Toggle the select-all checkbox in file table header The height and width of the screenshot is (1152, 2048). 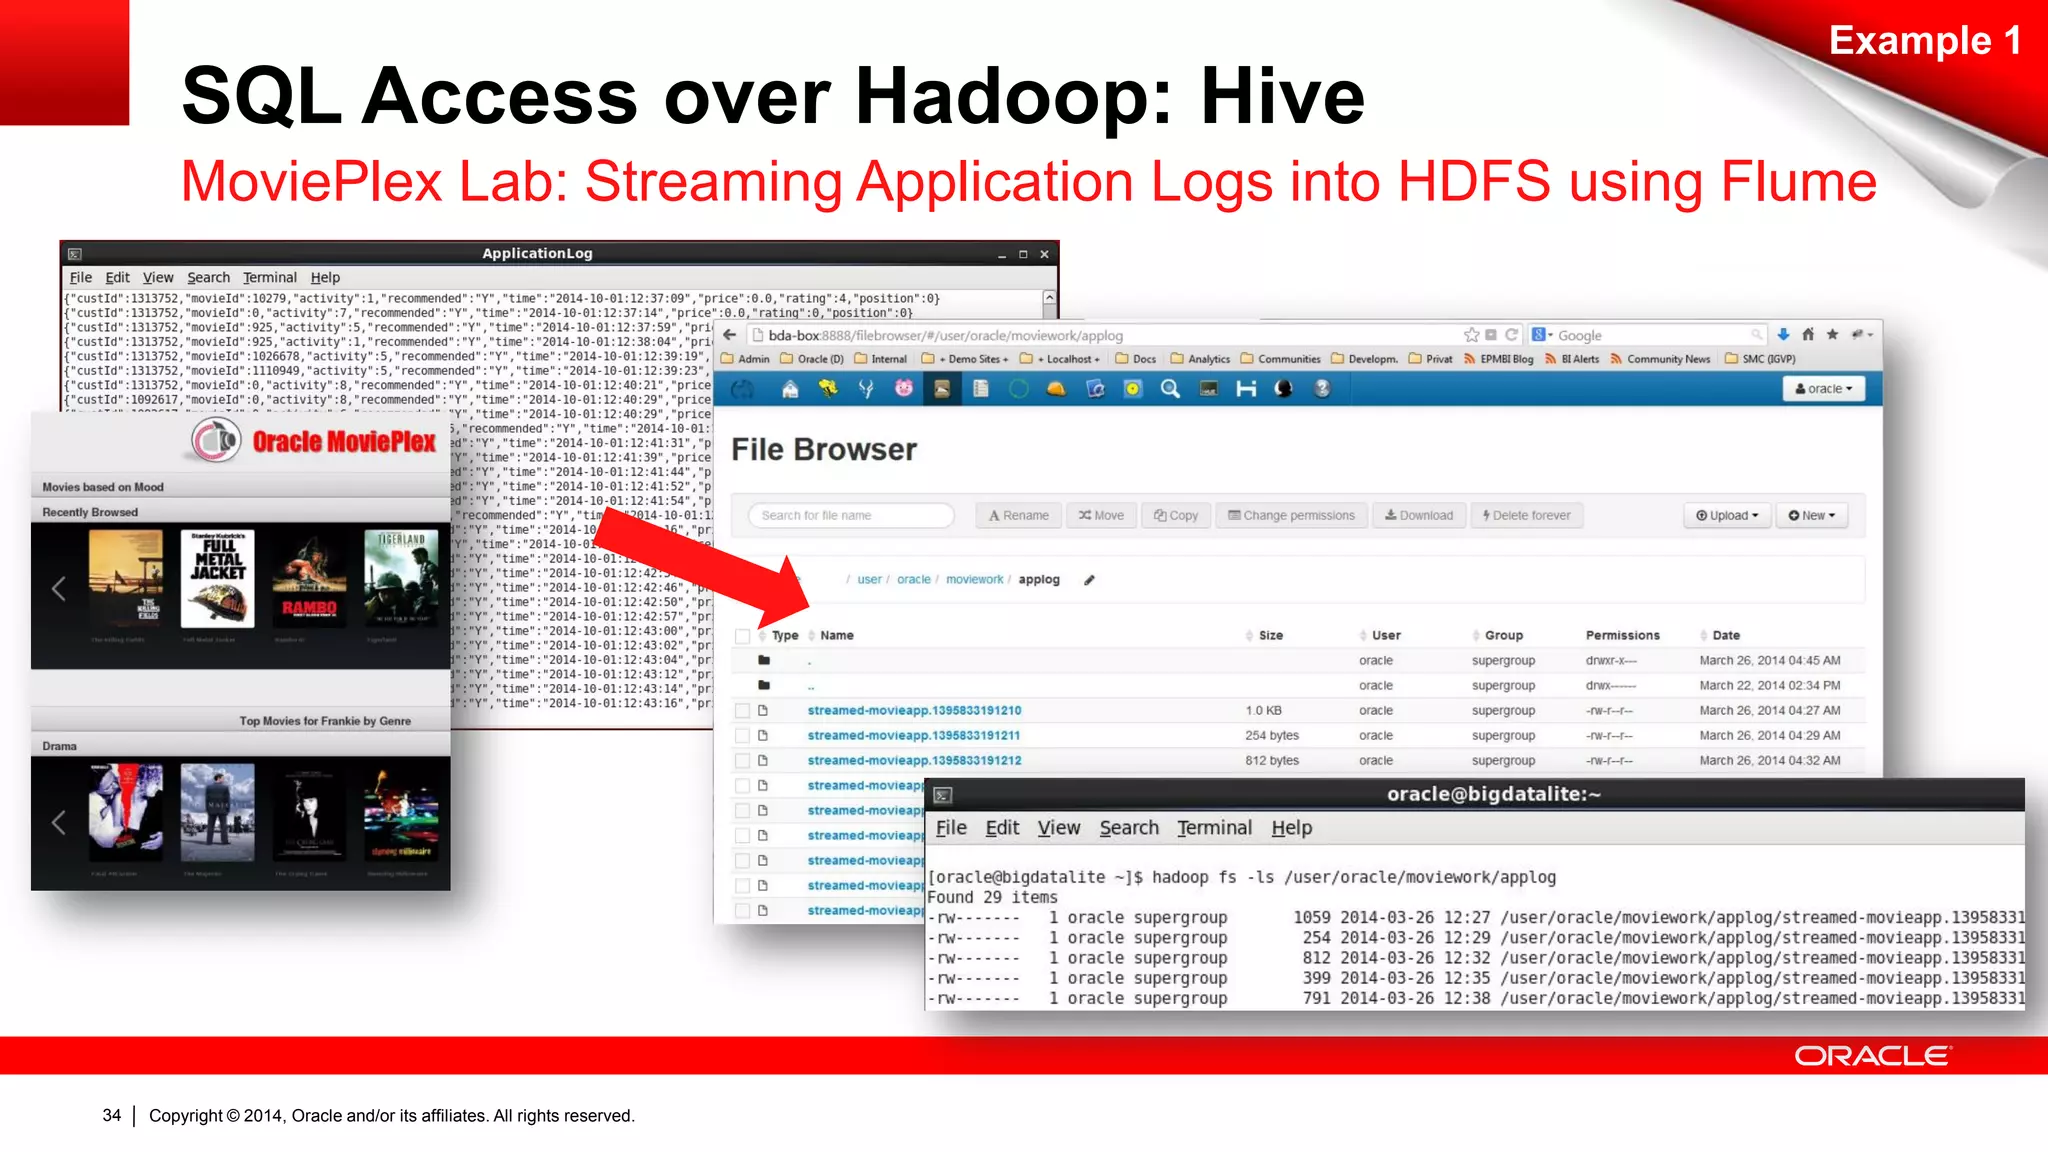(742, 636)
